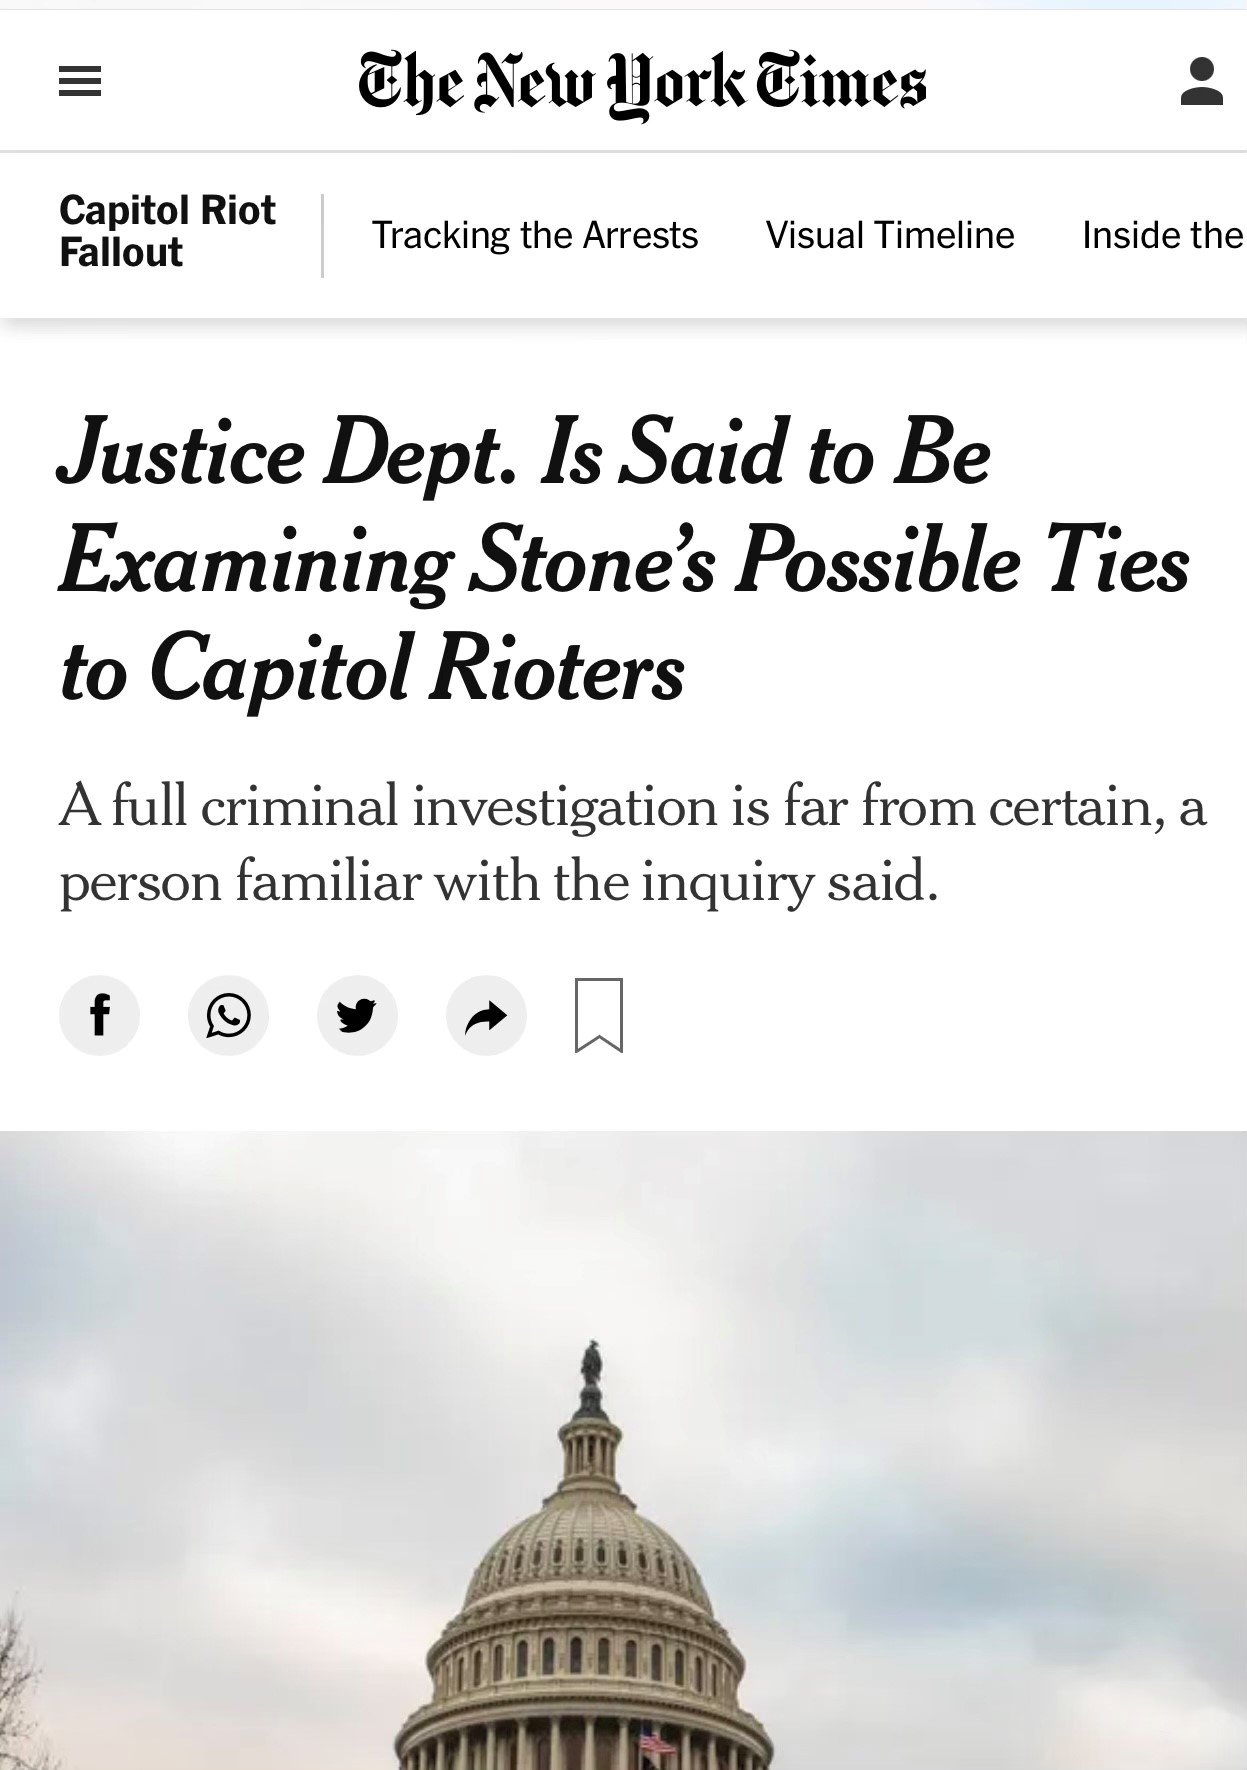Switch to the Visual Timeline tab

[x=890, y=236]
